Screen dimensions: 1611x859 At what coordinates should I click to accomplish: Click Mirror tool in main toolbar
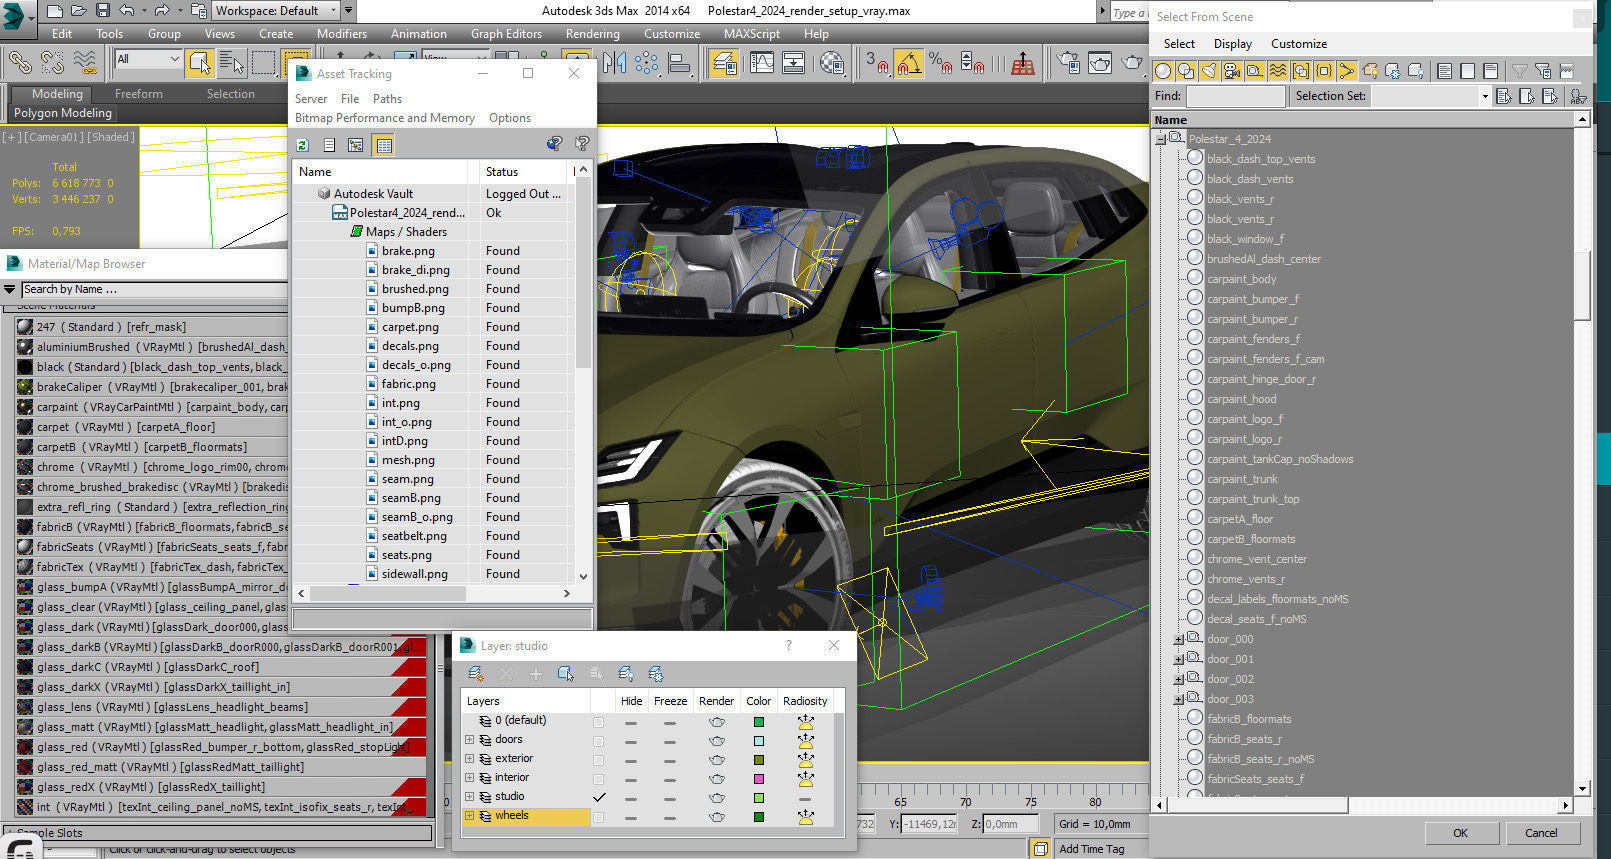click(x=614, y=63)
